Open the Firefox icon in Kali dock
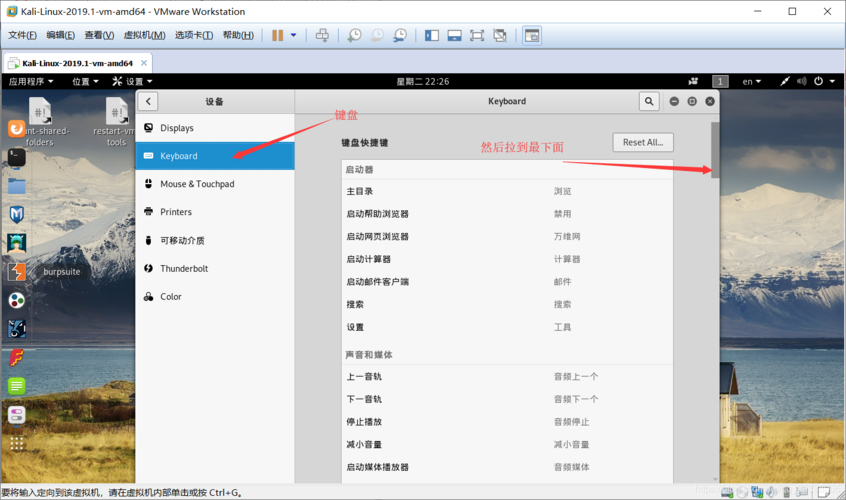Image resolution: width=846 pixels, height=500 pixels. [x=17, y=129]
